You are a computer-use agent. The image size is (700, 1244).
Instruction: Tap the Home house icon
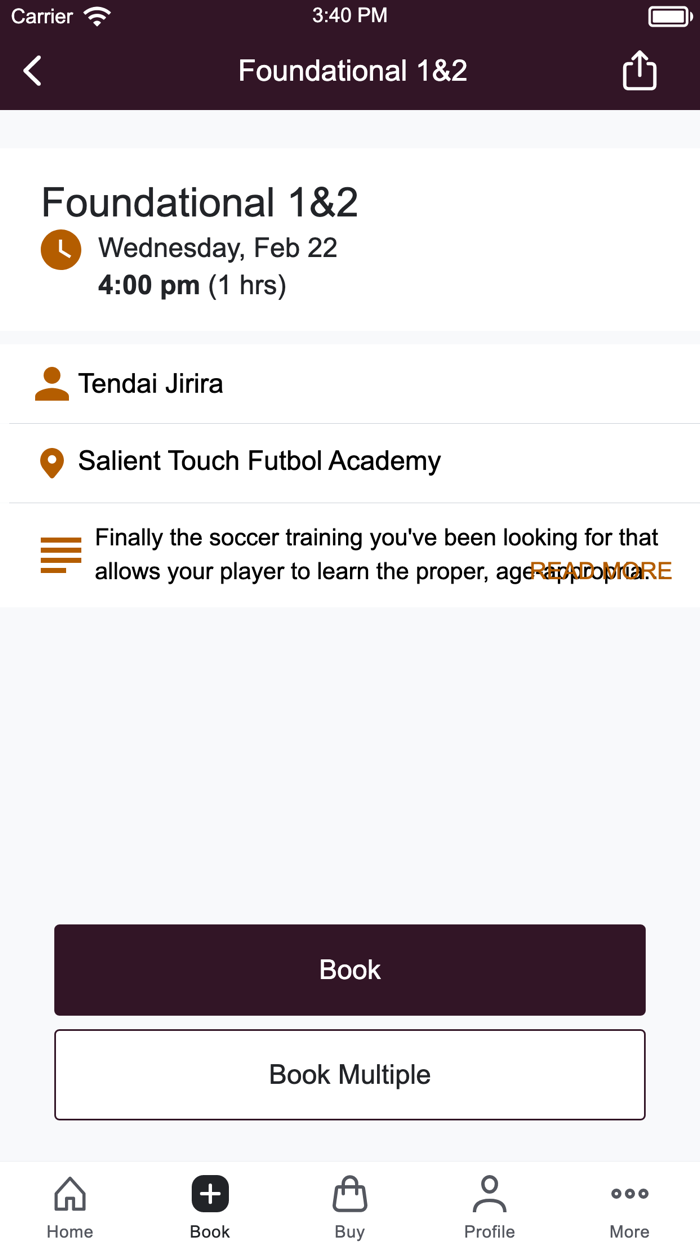click(x=69, y=1193)
